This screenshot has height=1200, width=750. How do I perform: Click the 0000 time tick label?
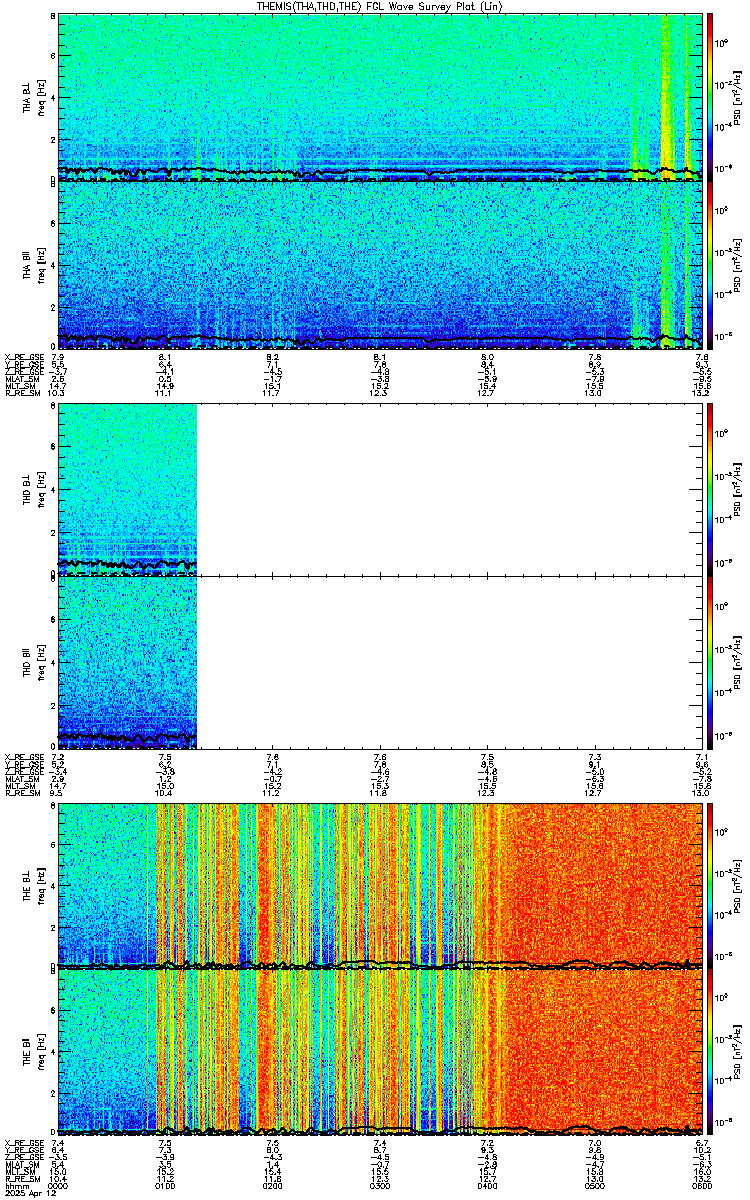59,1186
